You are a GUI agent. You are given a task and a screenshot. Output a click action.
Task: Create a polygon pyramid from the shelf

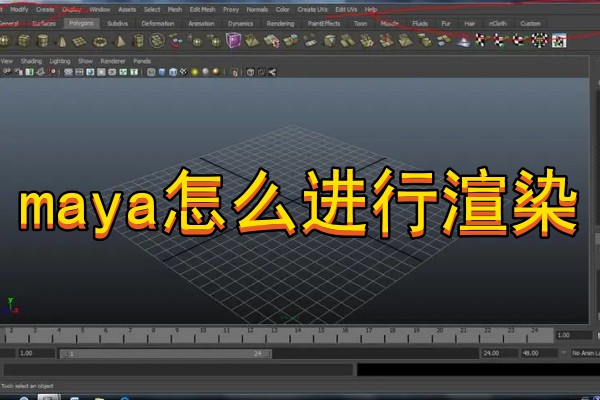point(120,41)
